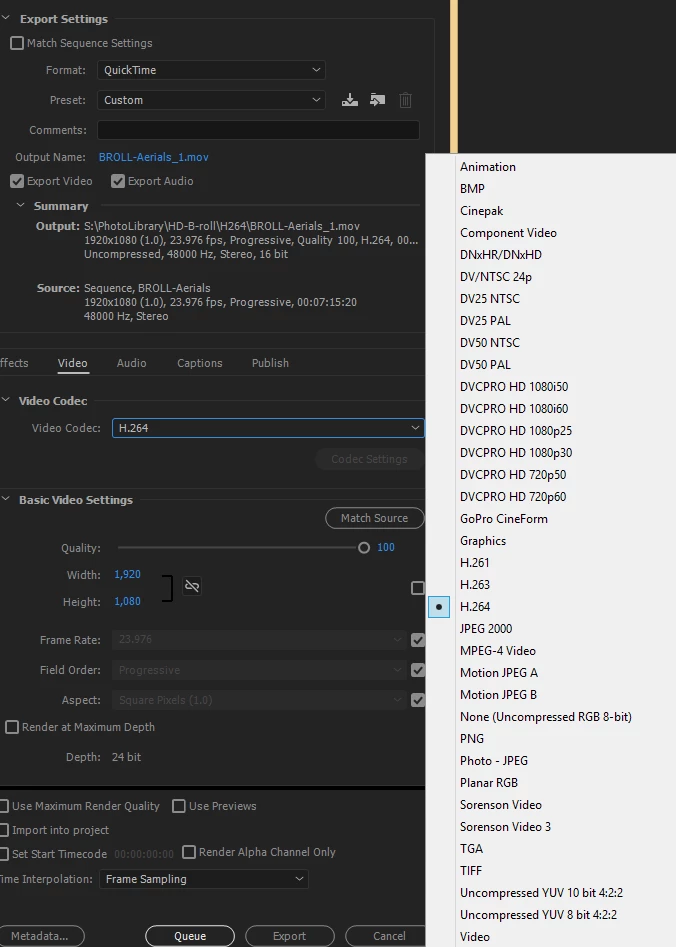Select the Planar RGB codec
Image resolution: width=676 pixels, height=947 pixels.
tap(489, 783)
